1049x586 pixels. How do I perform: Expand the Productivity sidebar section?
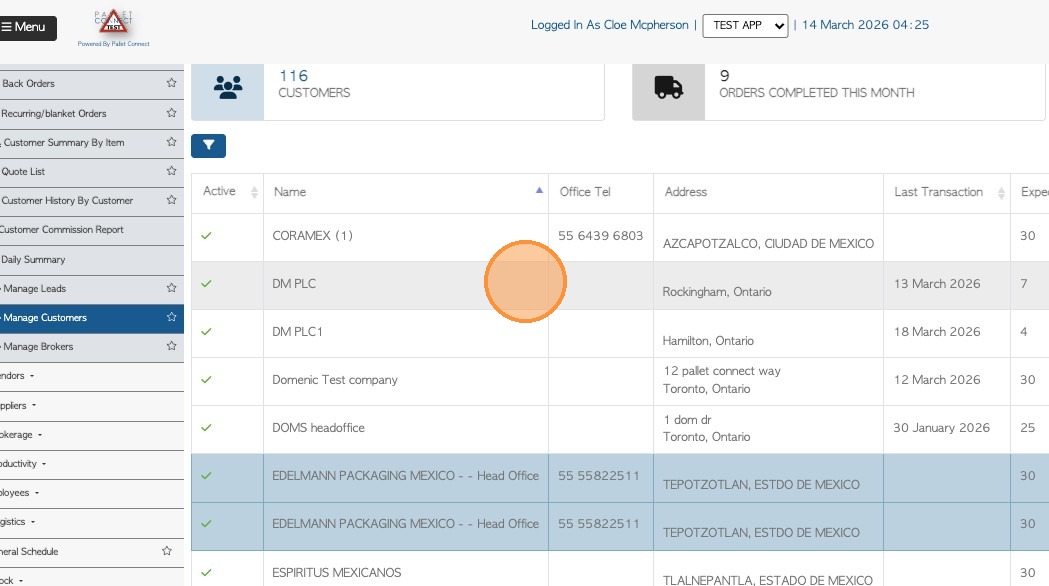(x=23, y=464)
